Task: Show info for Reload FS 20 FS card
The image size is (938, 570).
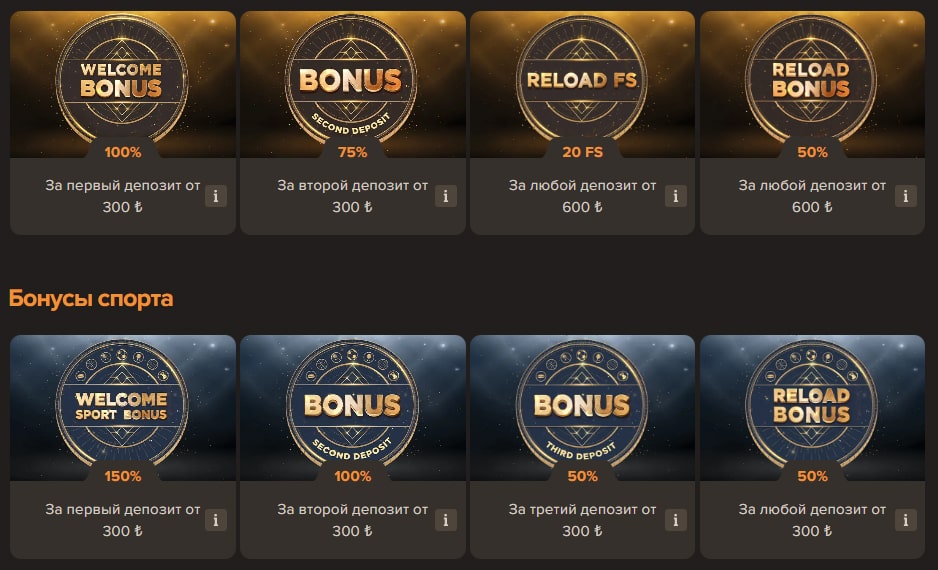Action: point(675,196)
